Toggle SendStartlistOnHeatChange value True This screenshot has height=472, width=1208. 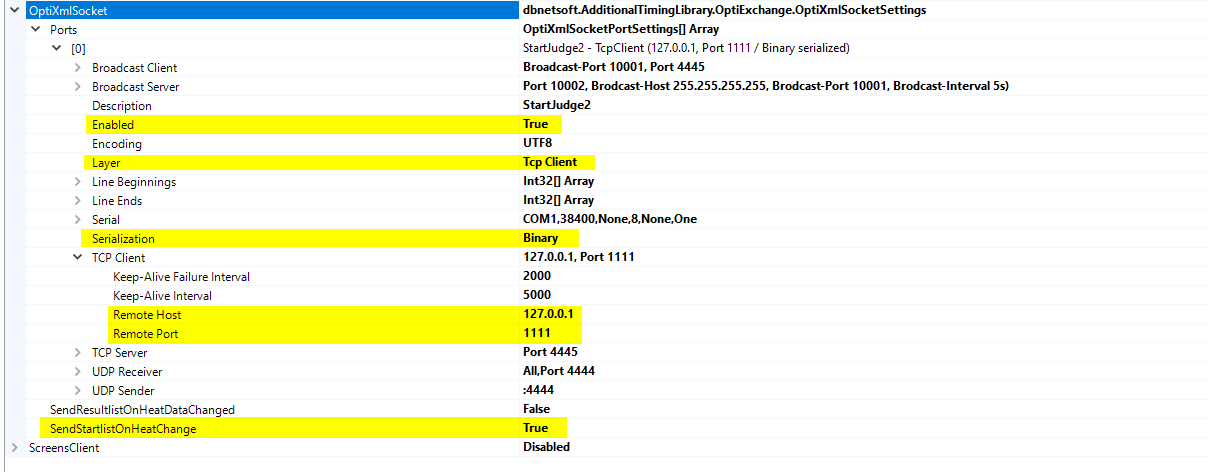[x=535, y=429]
